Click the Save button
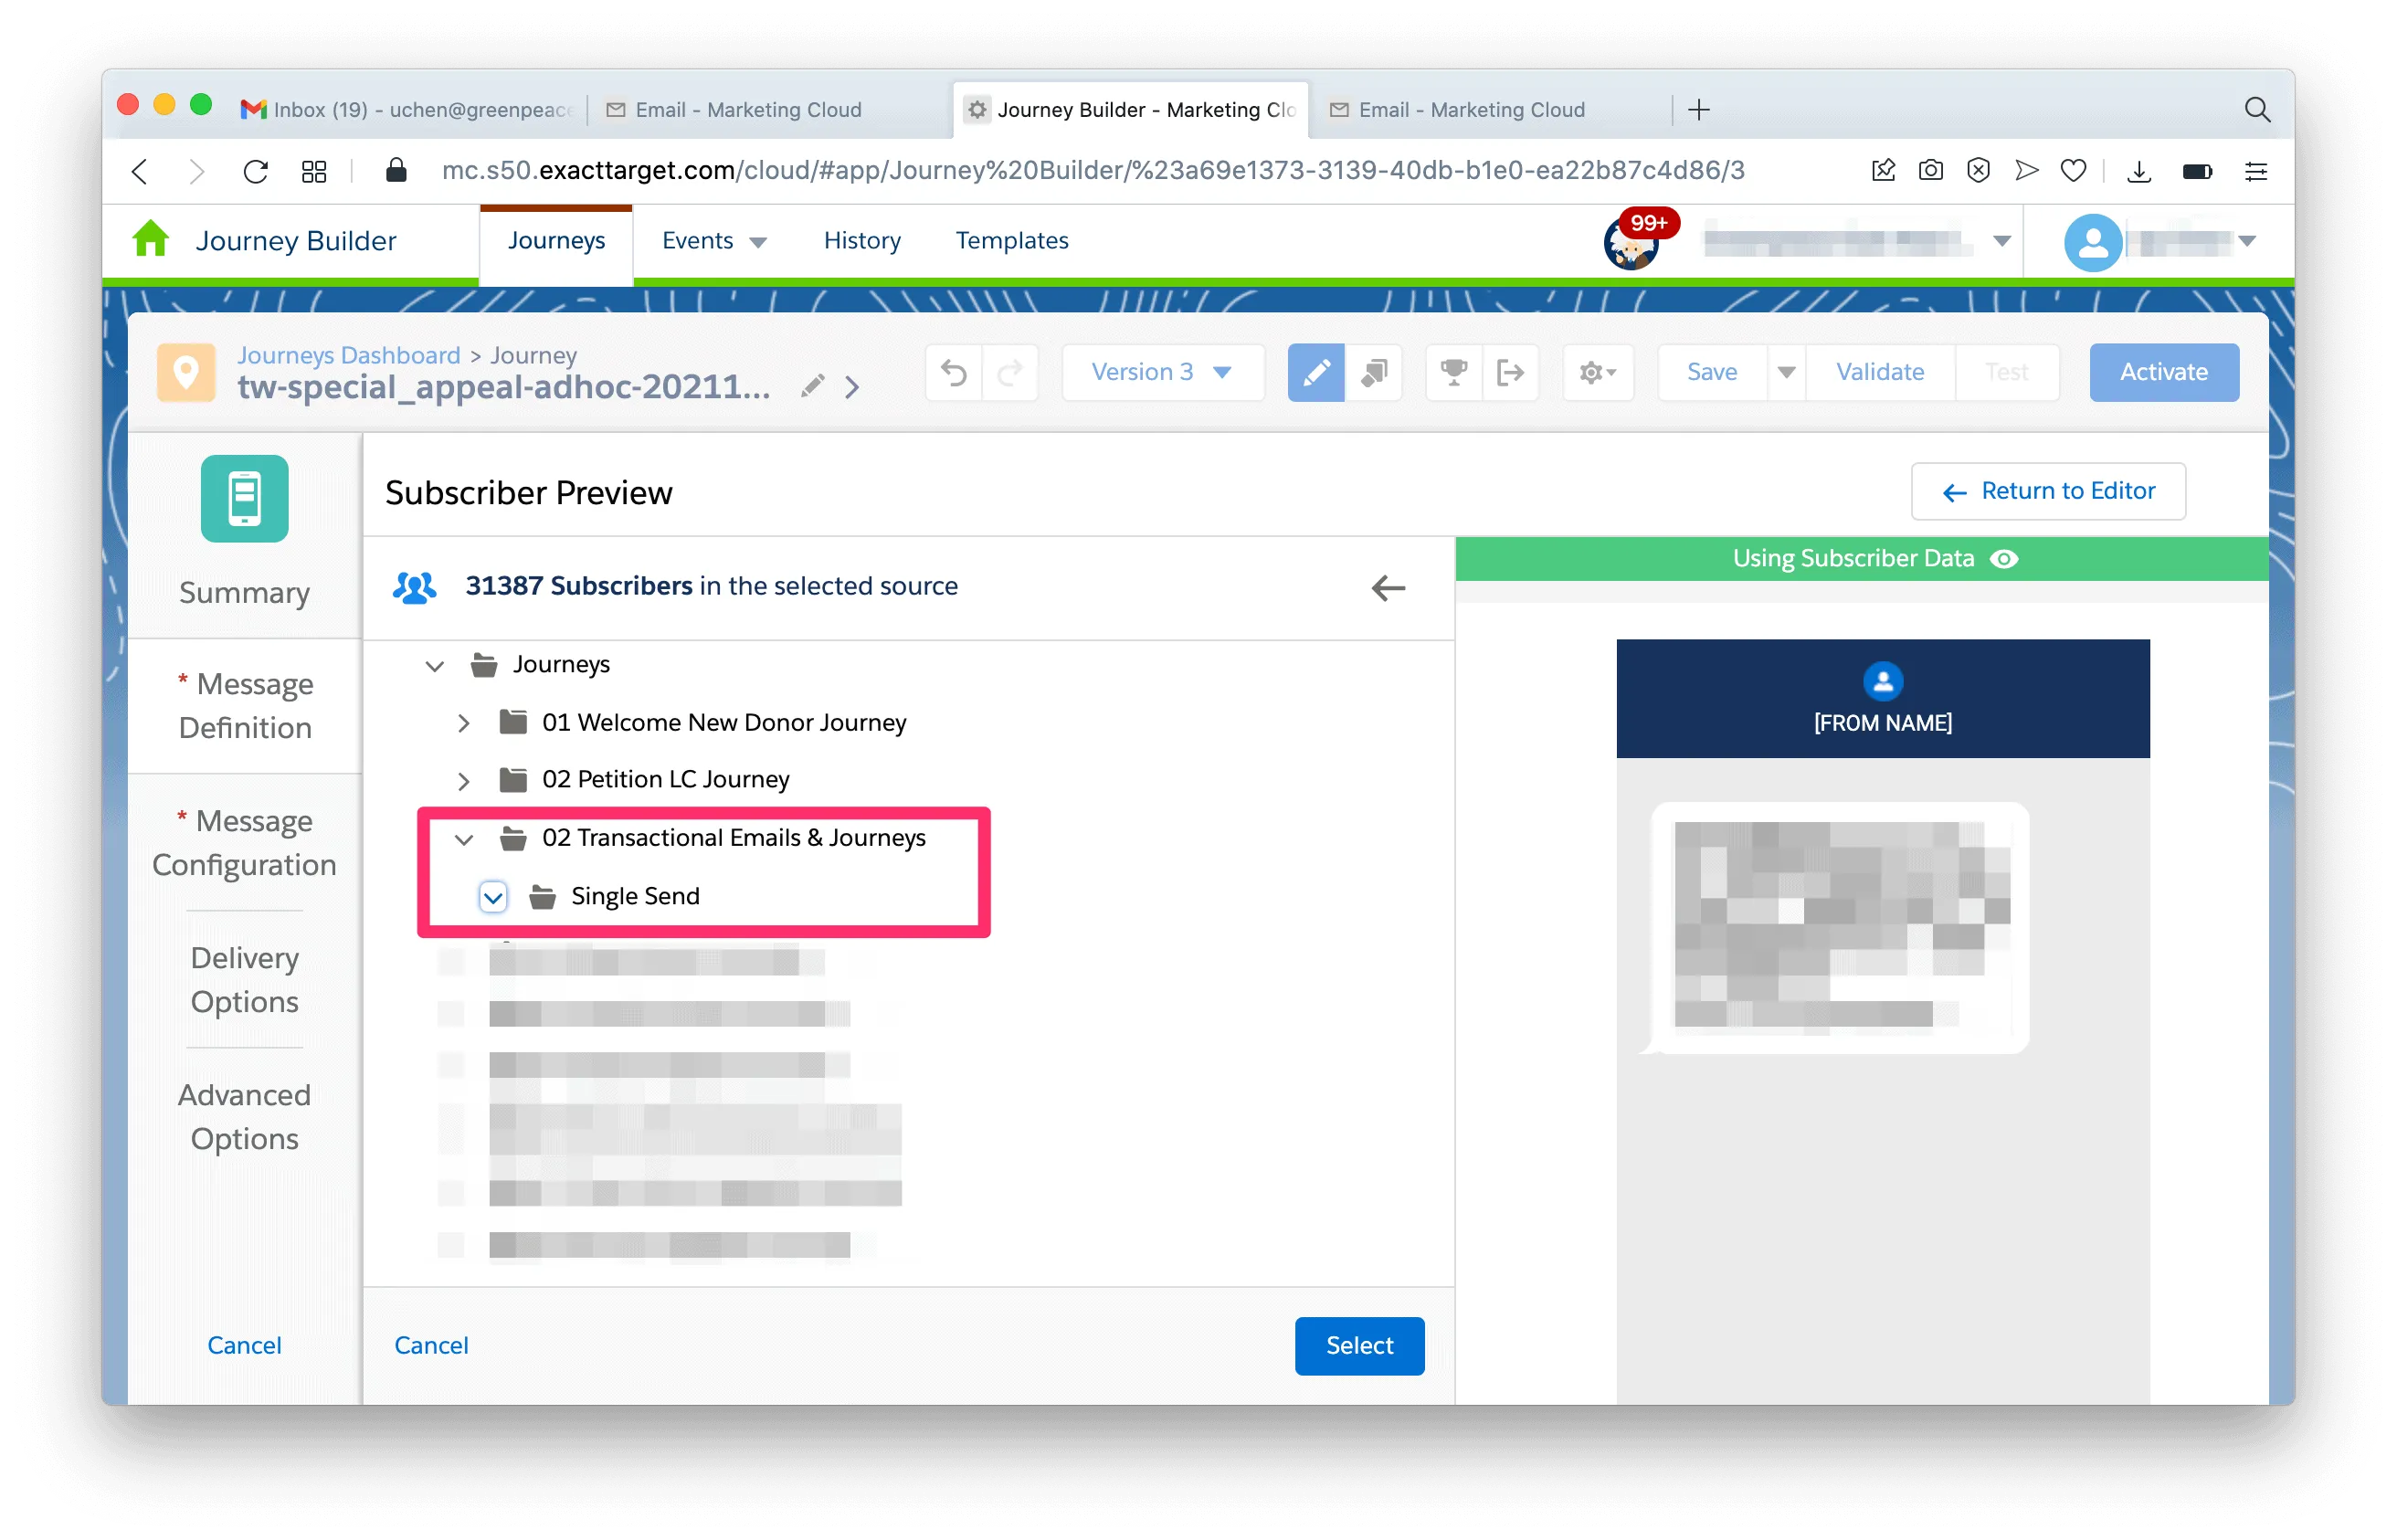Image resolution: width=2397 pixels, height=1540 pixels. click(1711, 372)
